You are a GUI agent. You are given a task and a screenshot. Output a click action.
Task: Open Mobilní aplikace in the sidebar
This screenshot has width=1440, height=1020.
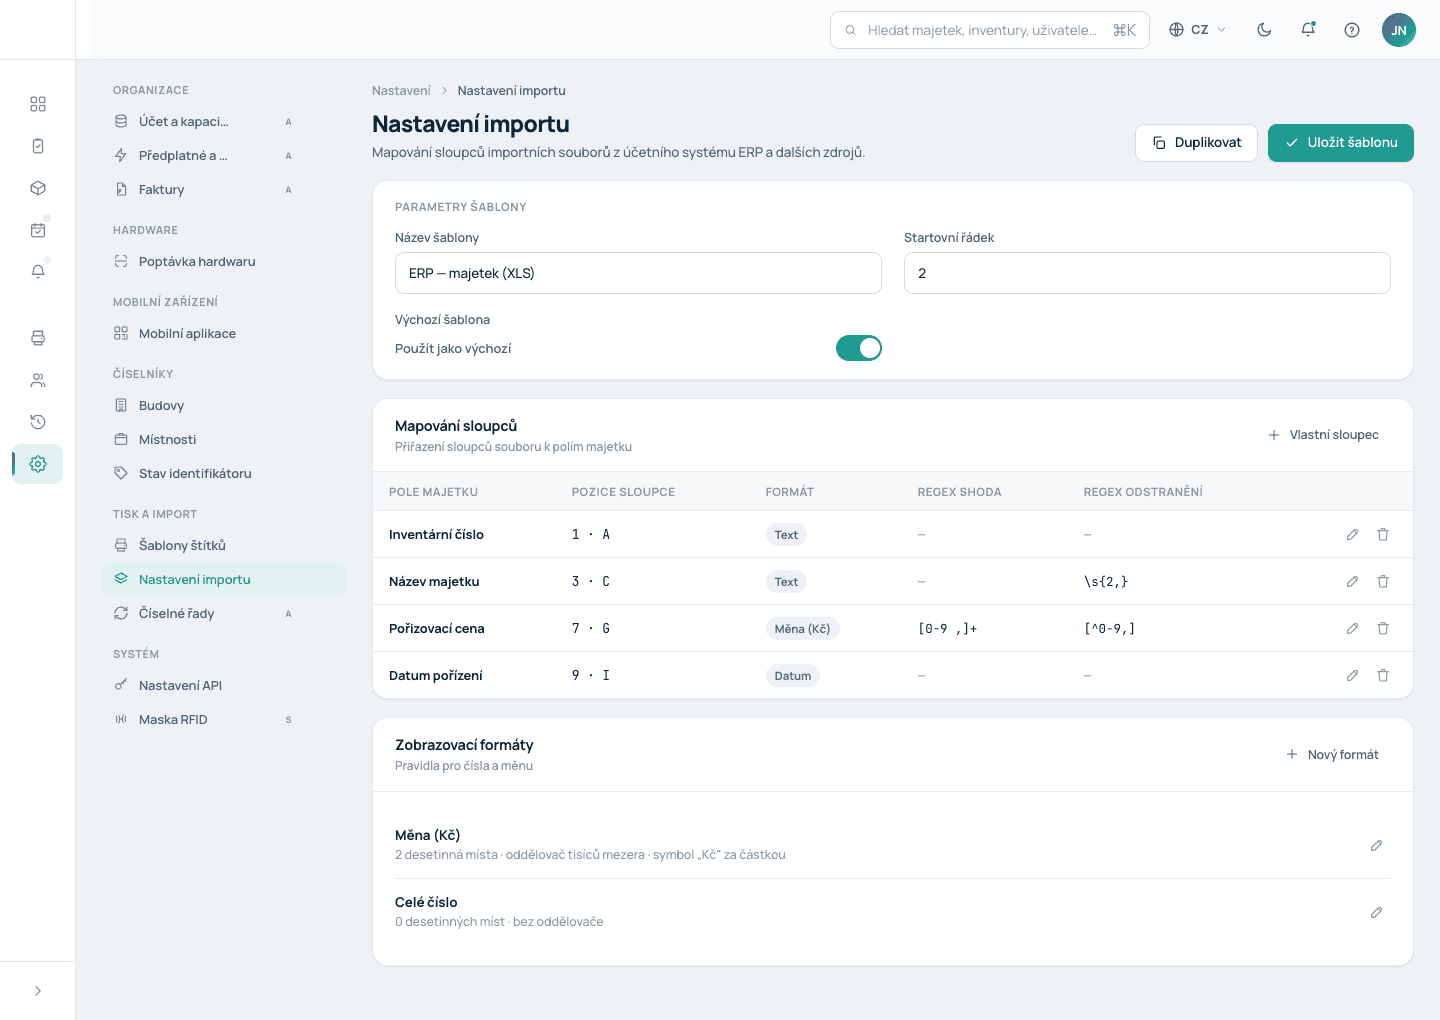(224, 333)
